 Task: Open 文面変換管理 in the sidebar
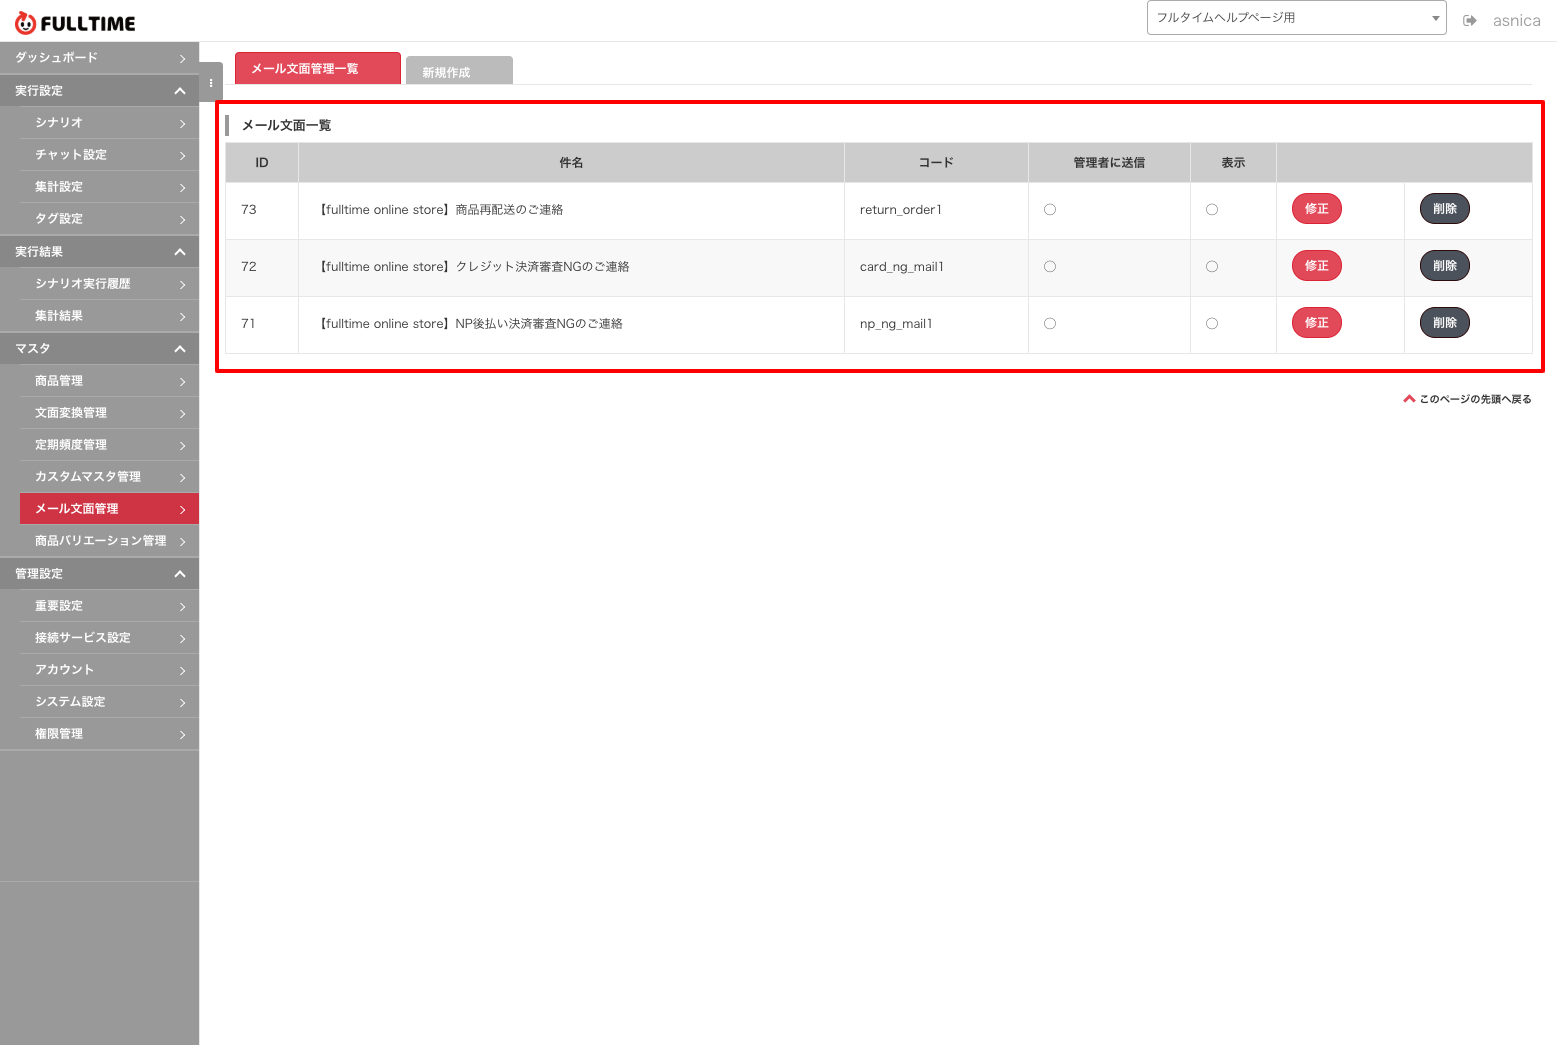point(109,413)
